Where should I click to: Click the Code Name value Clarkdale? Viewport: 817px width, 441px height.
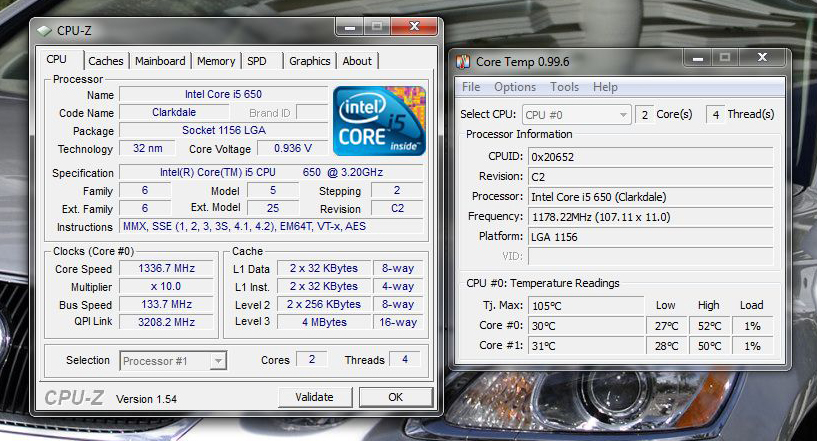coord(174,113)
